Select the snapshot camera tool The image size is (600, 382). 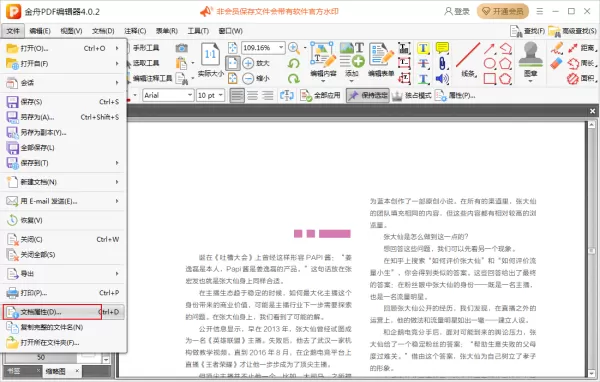click(181, 48)
